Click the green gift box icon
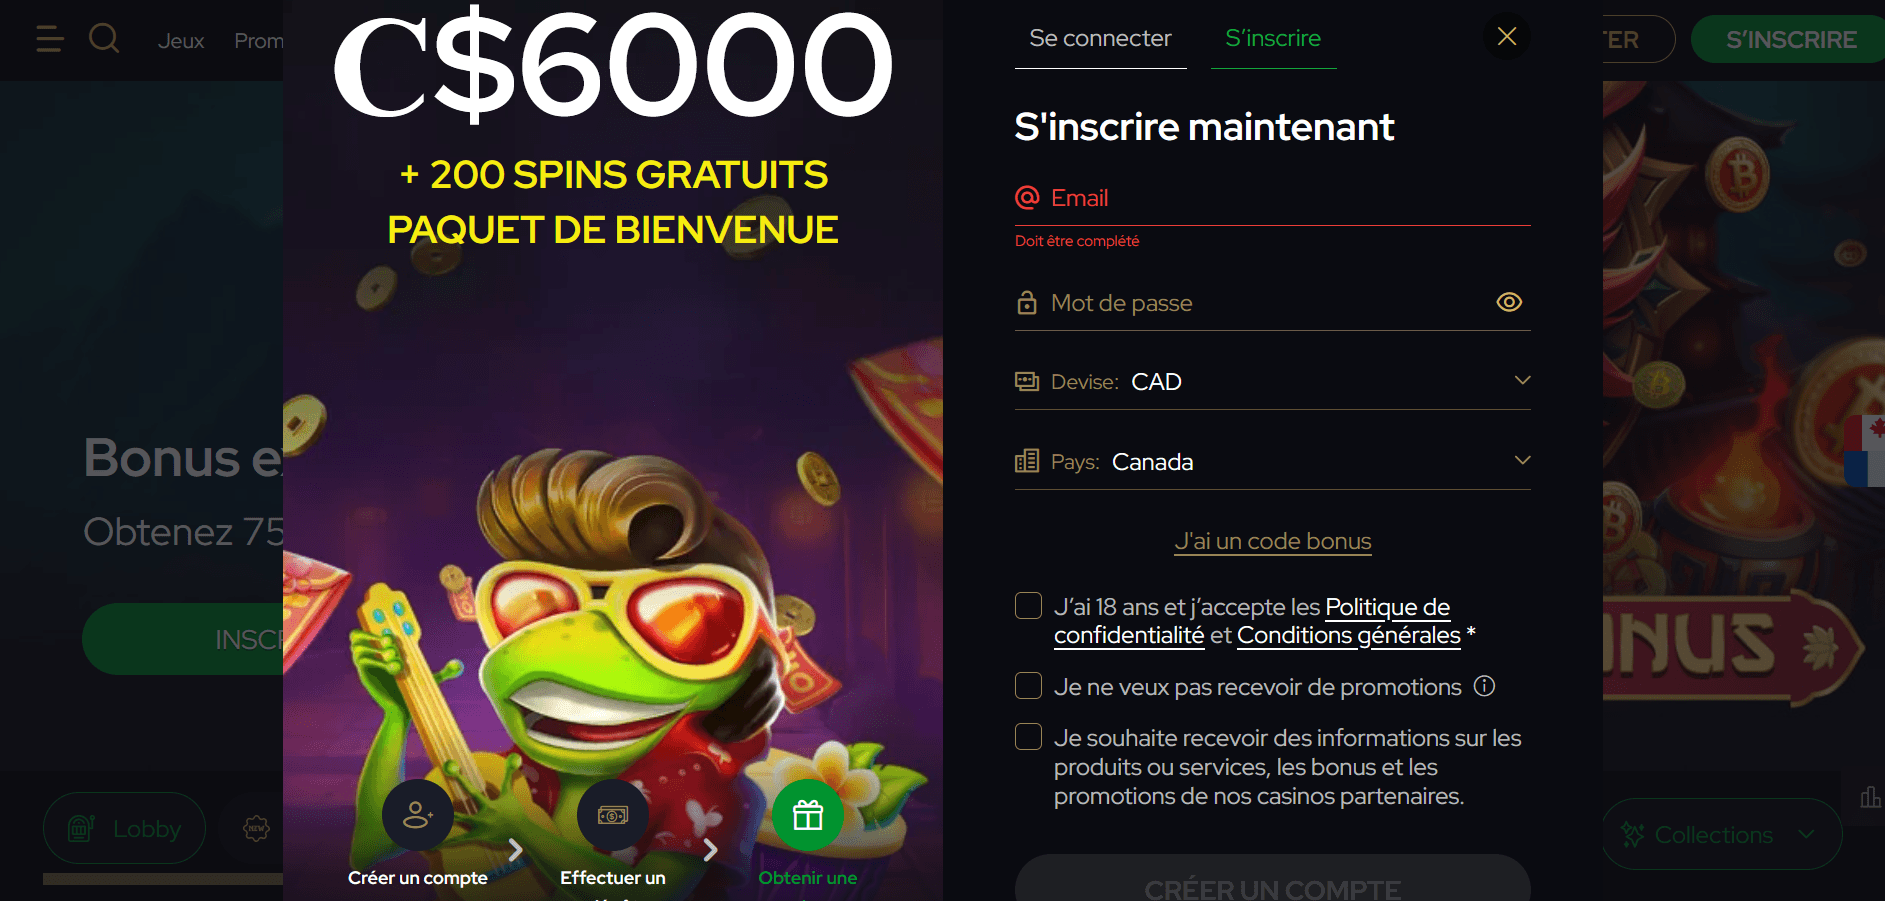The image size is (1885, 901). pos(808,815)
